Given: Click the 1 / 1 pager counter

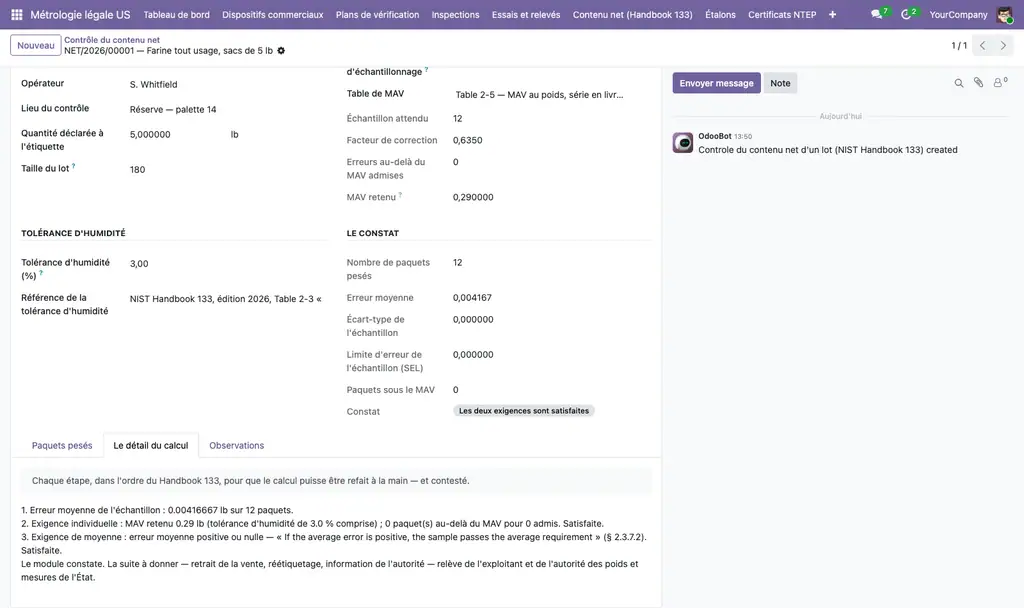Looking at the screenshot, I should pyautogui.click(x=959, y=46).
